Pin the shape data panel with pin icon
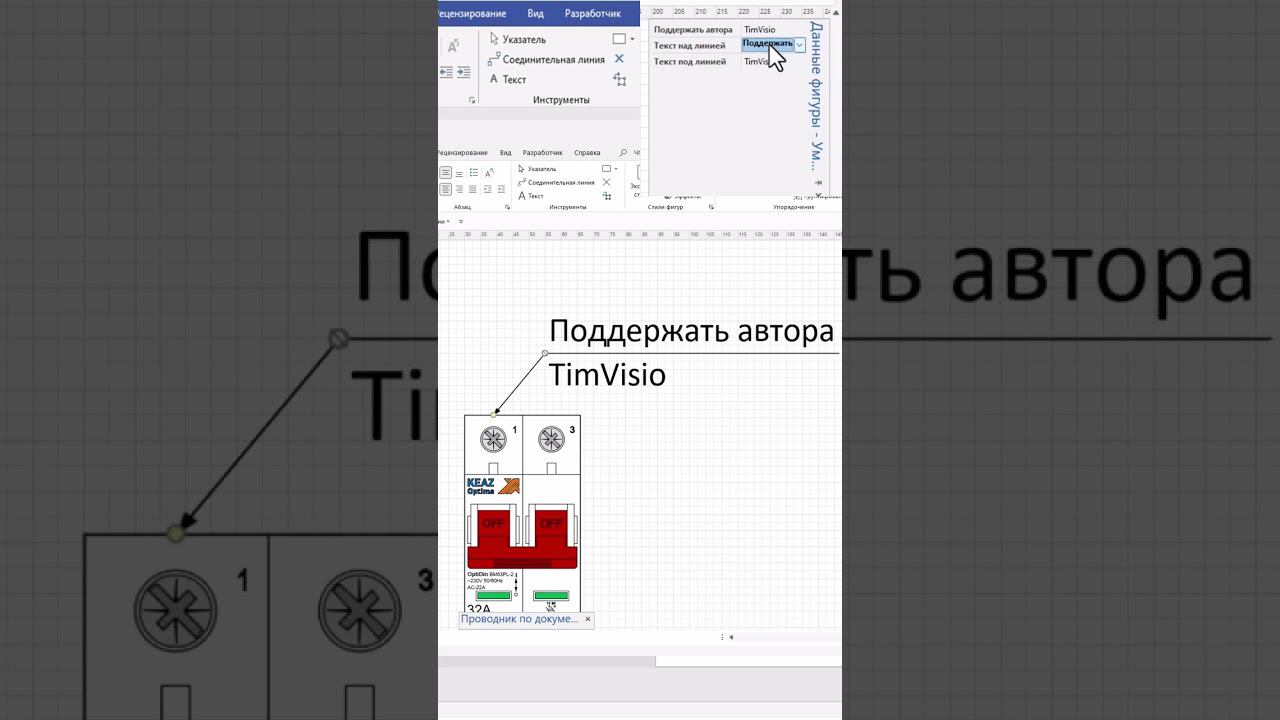This screenshot has width=1280, height=720. point(818,183)
